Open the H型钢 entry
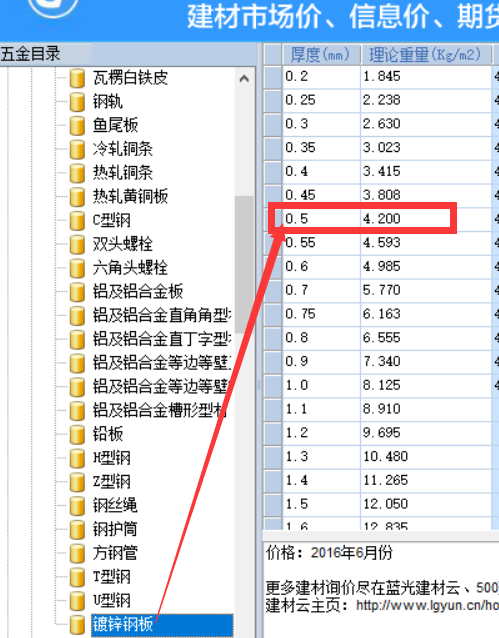 click(112, 458)
